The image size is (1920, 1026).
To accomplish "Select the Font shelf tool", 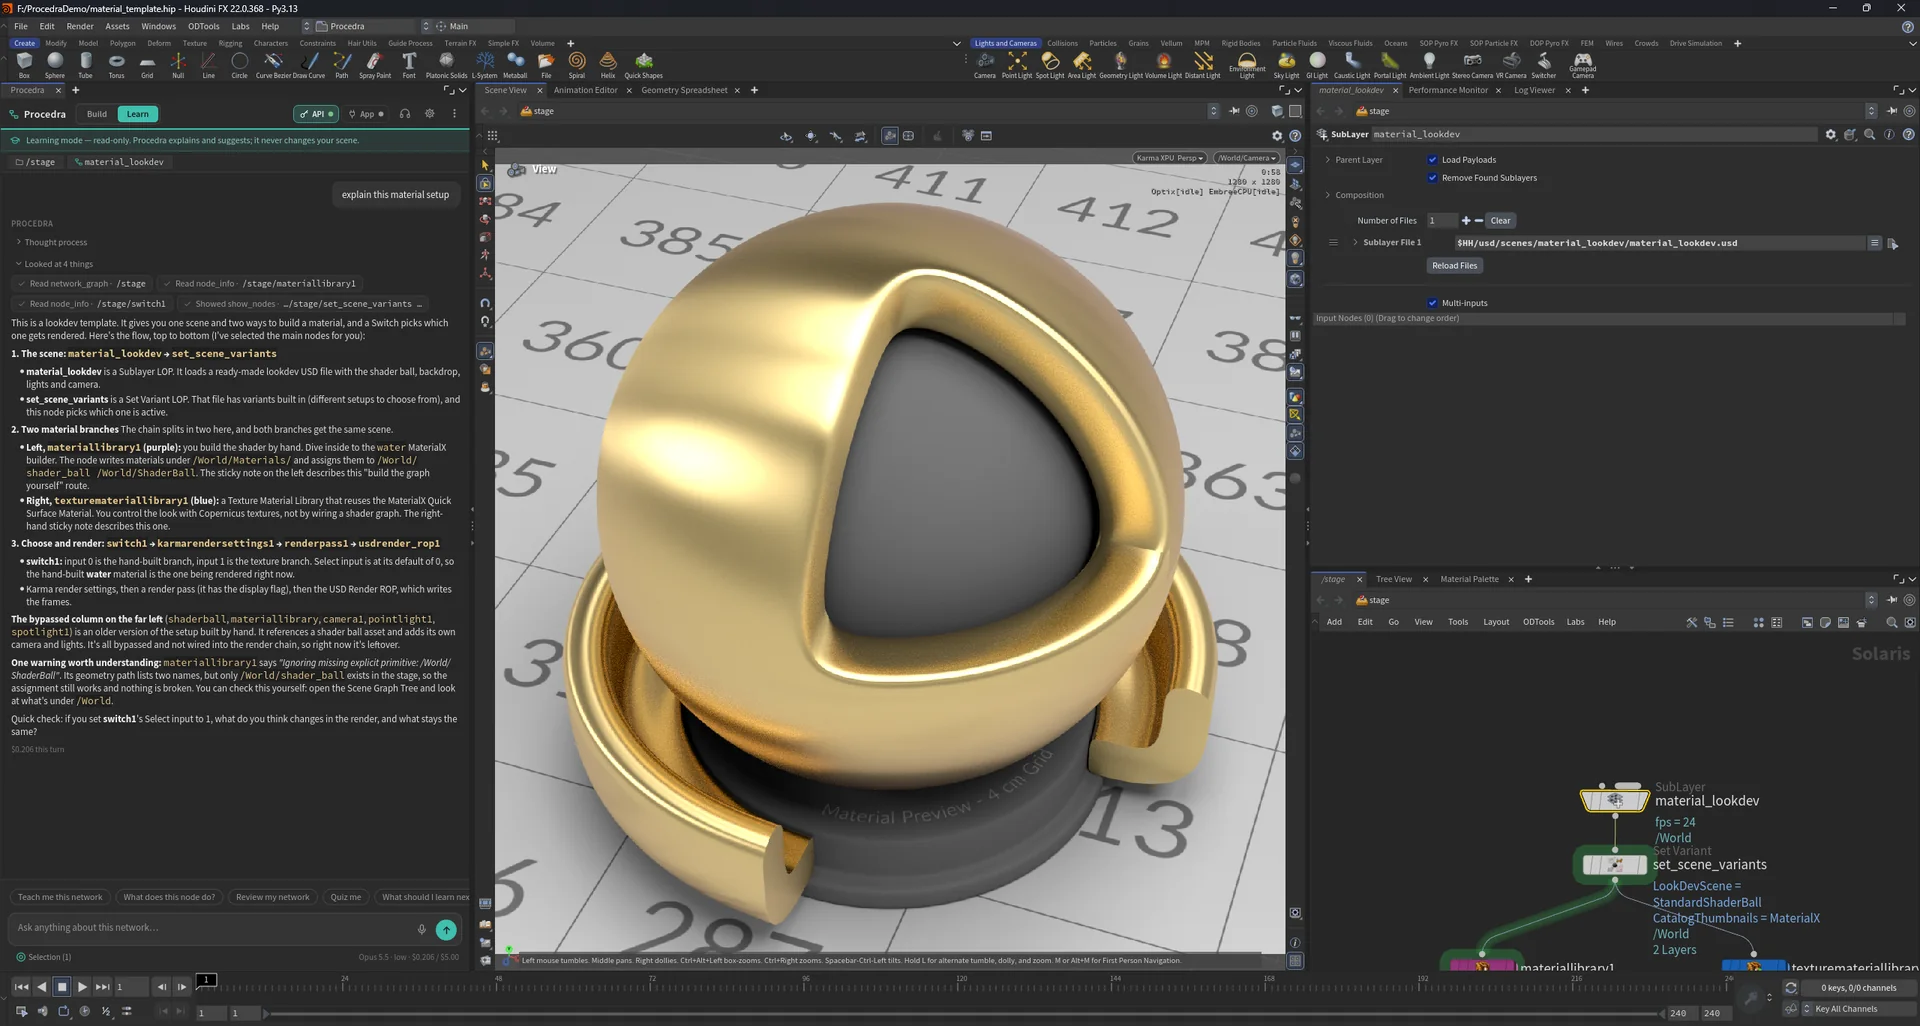I will click(409, 65).
